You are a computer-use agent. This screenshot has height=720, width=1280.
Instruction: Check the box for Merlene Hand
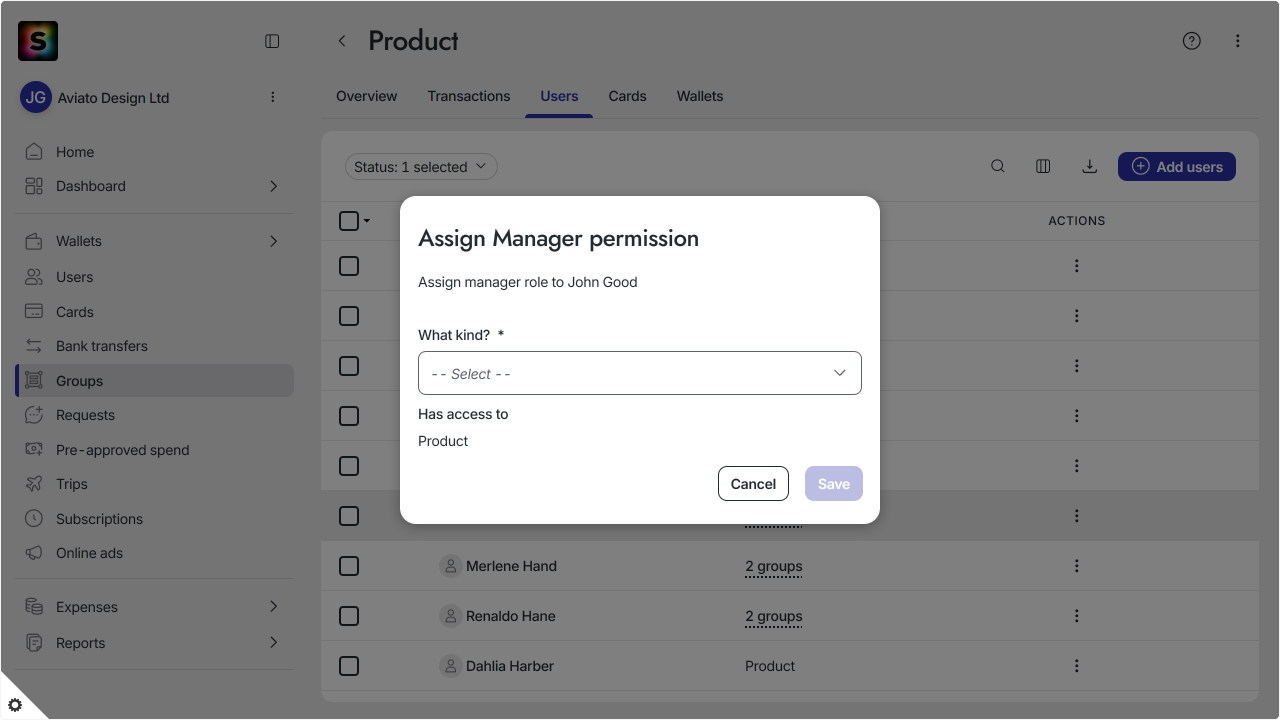[x=349, y=566]
